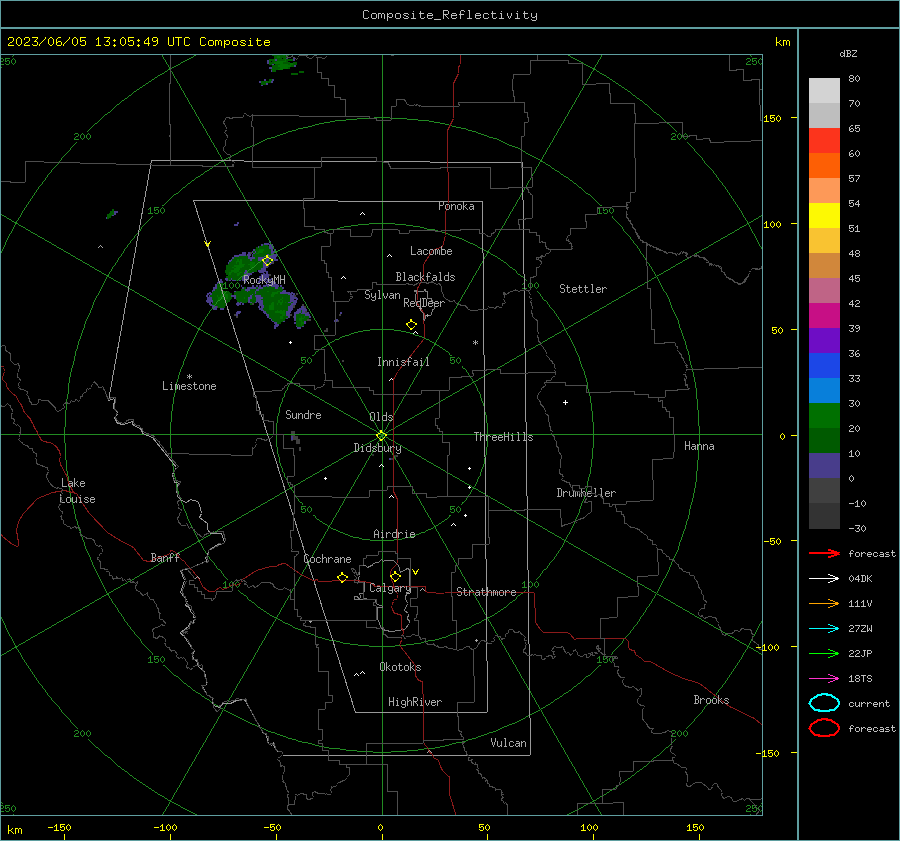900x841 pixels.
Task: Click the Calgary city label
Action: click(x=390, y=588)
